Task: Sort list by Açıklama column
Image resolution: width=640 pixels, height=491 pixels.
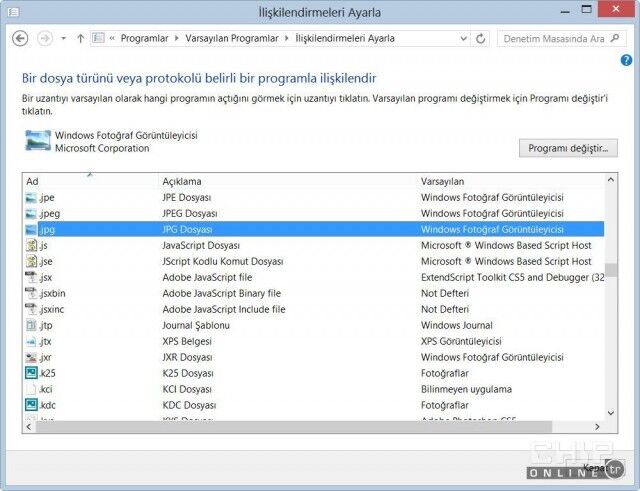Action: [182, 181]
